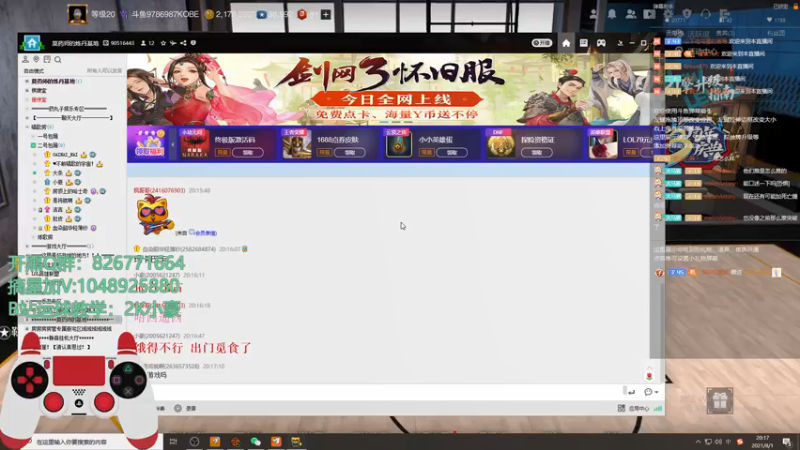Open the settings gear in stream overlay
The image size is (800, 450).
click(668, 14)
